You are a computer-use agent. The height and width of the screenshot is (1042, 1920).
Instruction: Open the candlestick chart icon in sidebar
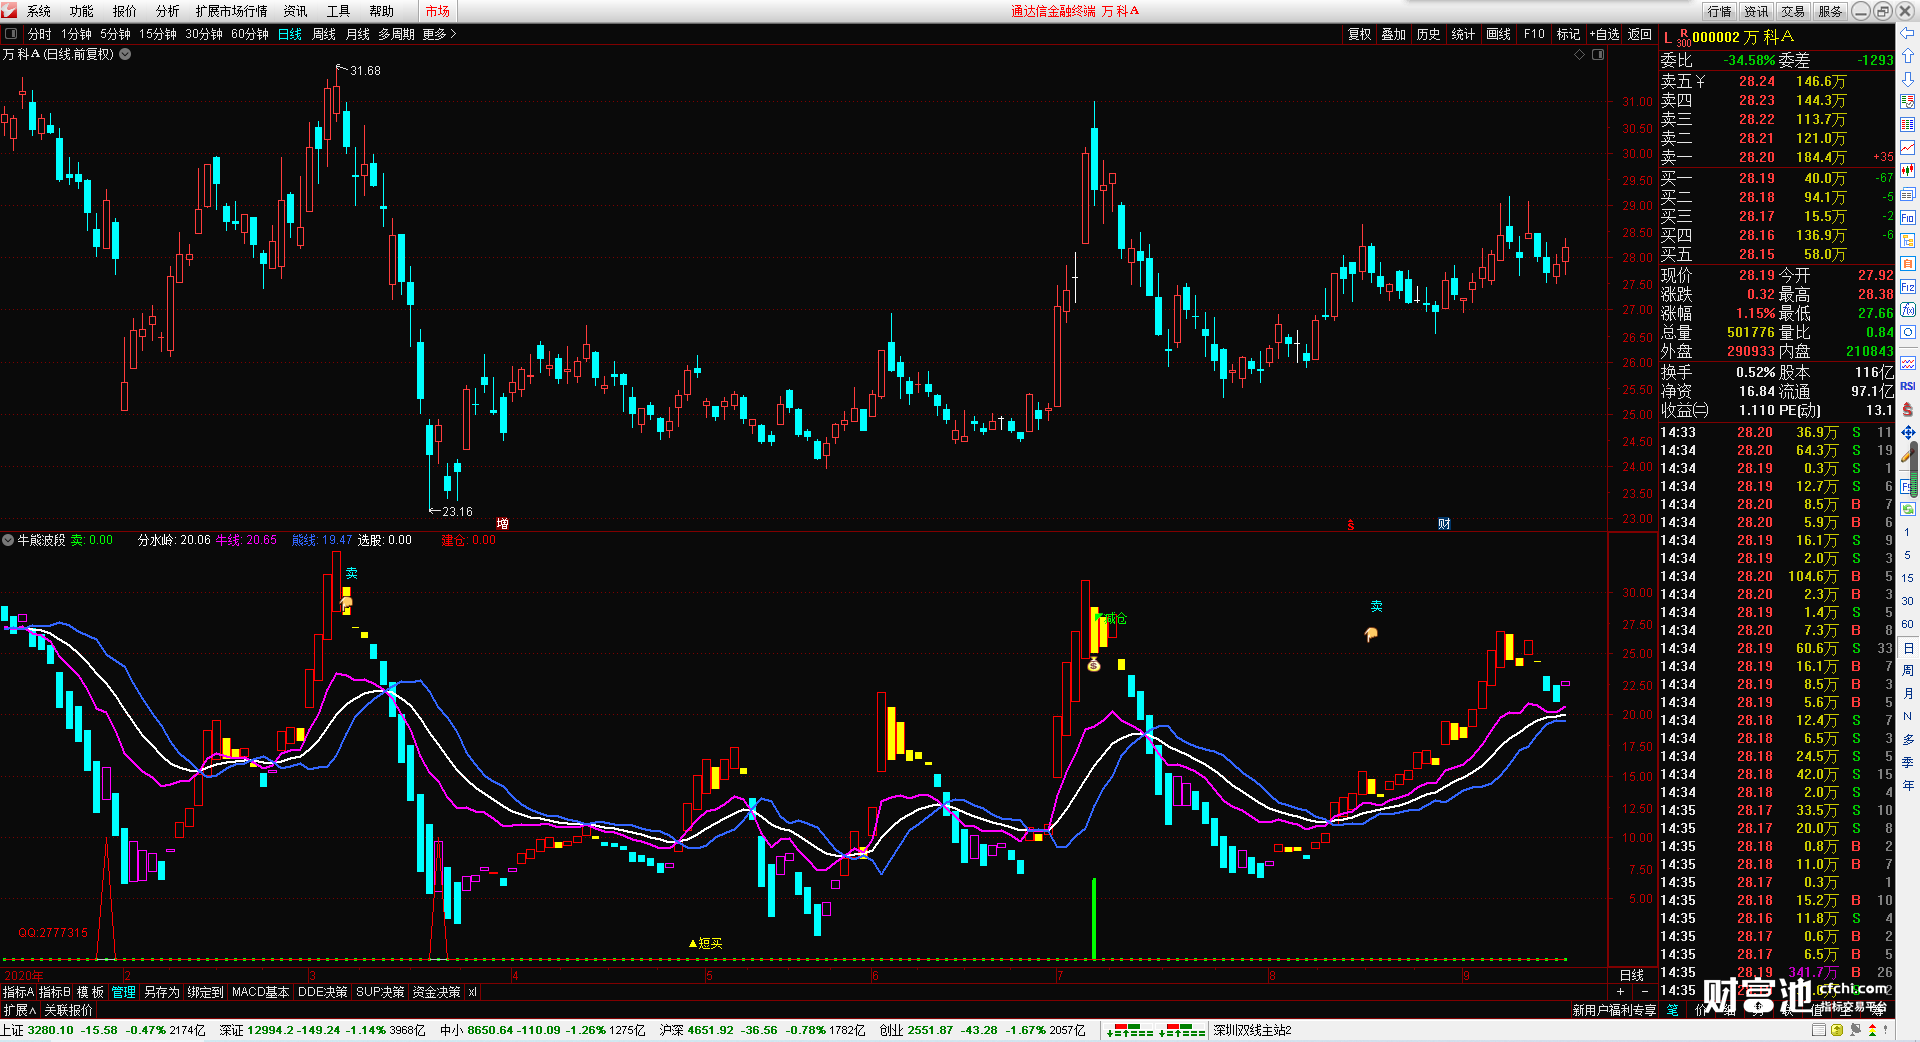(x=1908, y=171)
